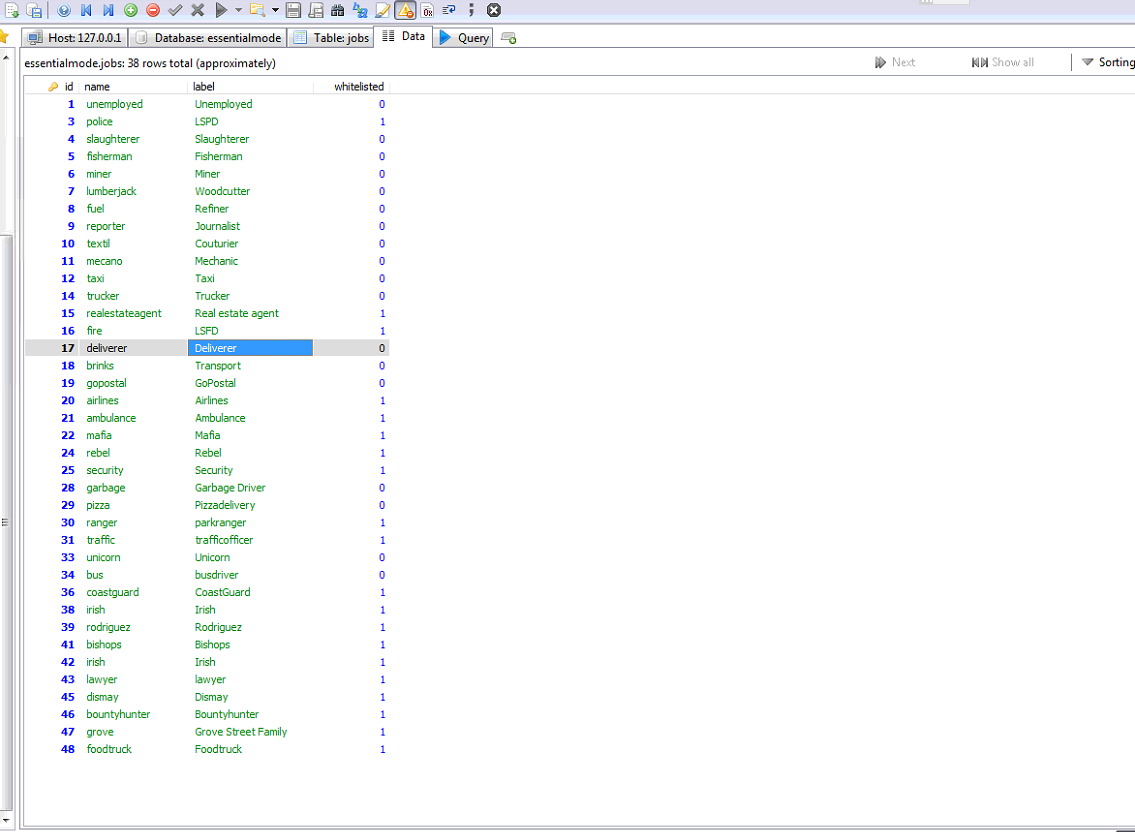
Task: Select the 'Bishops' label cell
Action: tap(250, 644)
